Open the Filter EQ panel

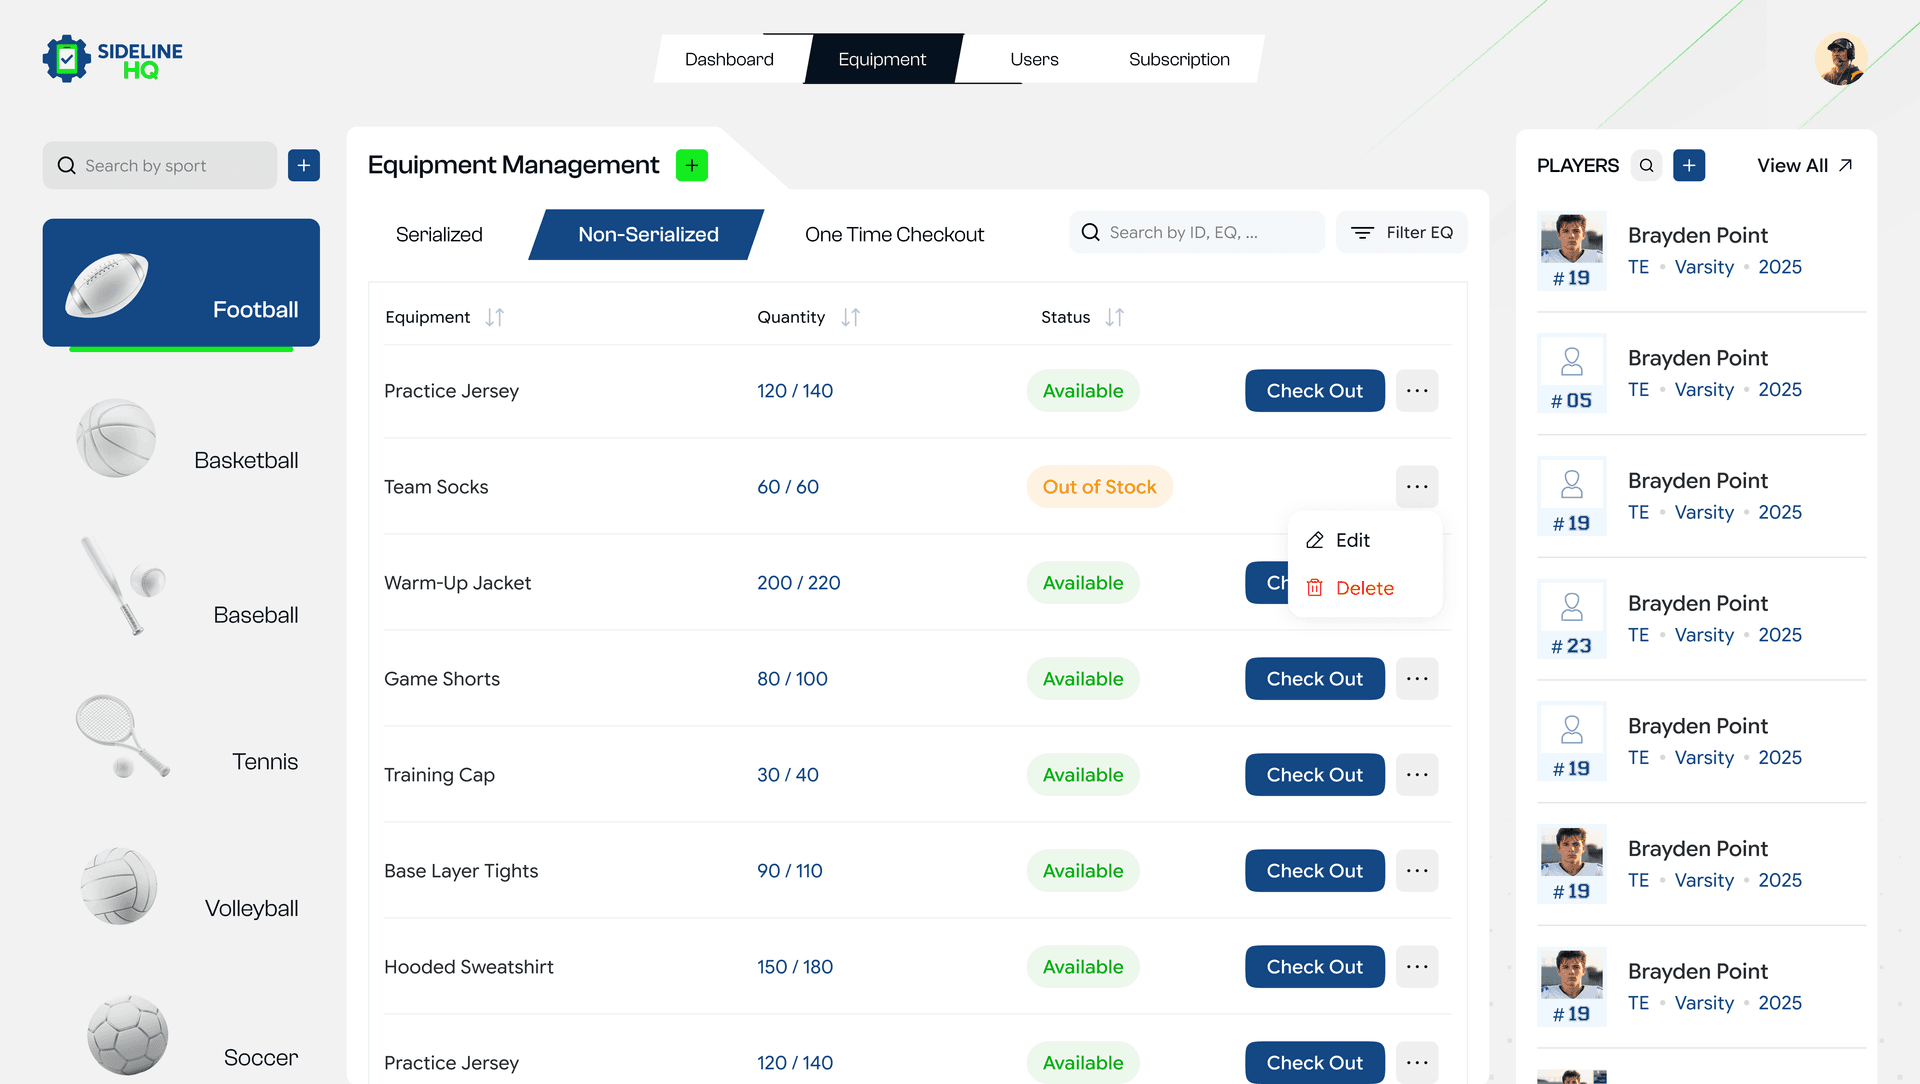(1401, 232)
